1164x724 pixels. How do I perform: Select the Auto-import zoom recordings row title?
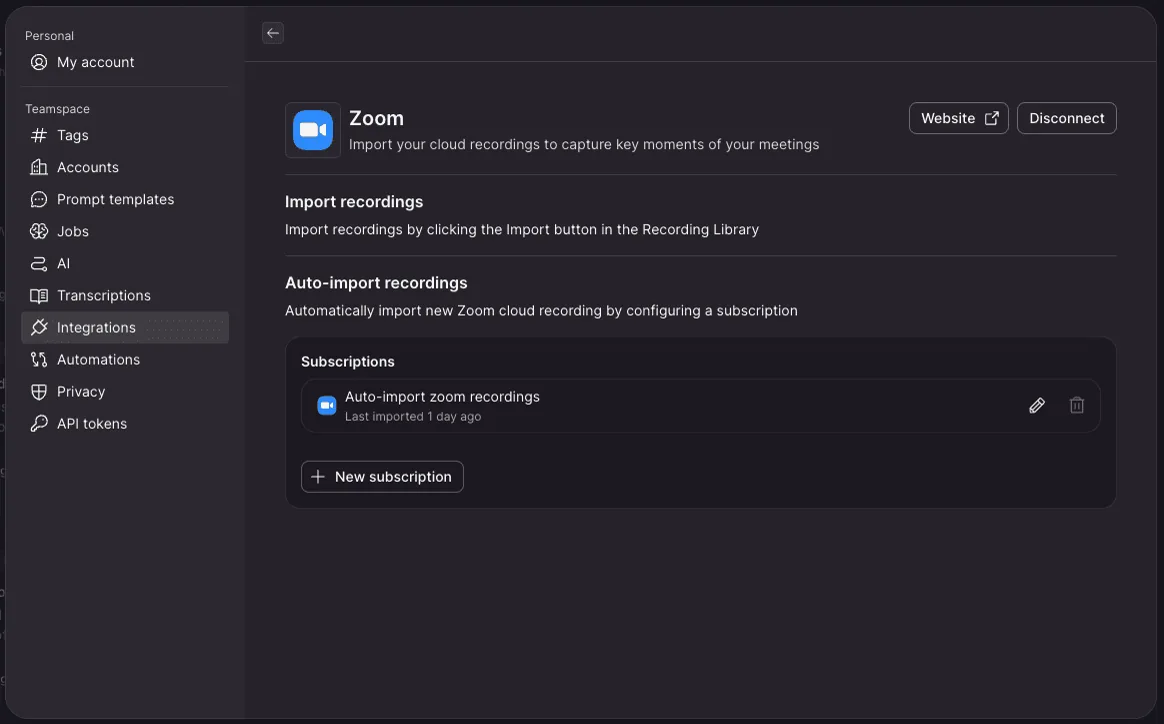pos(442,397)
